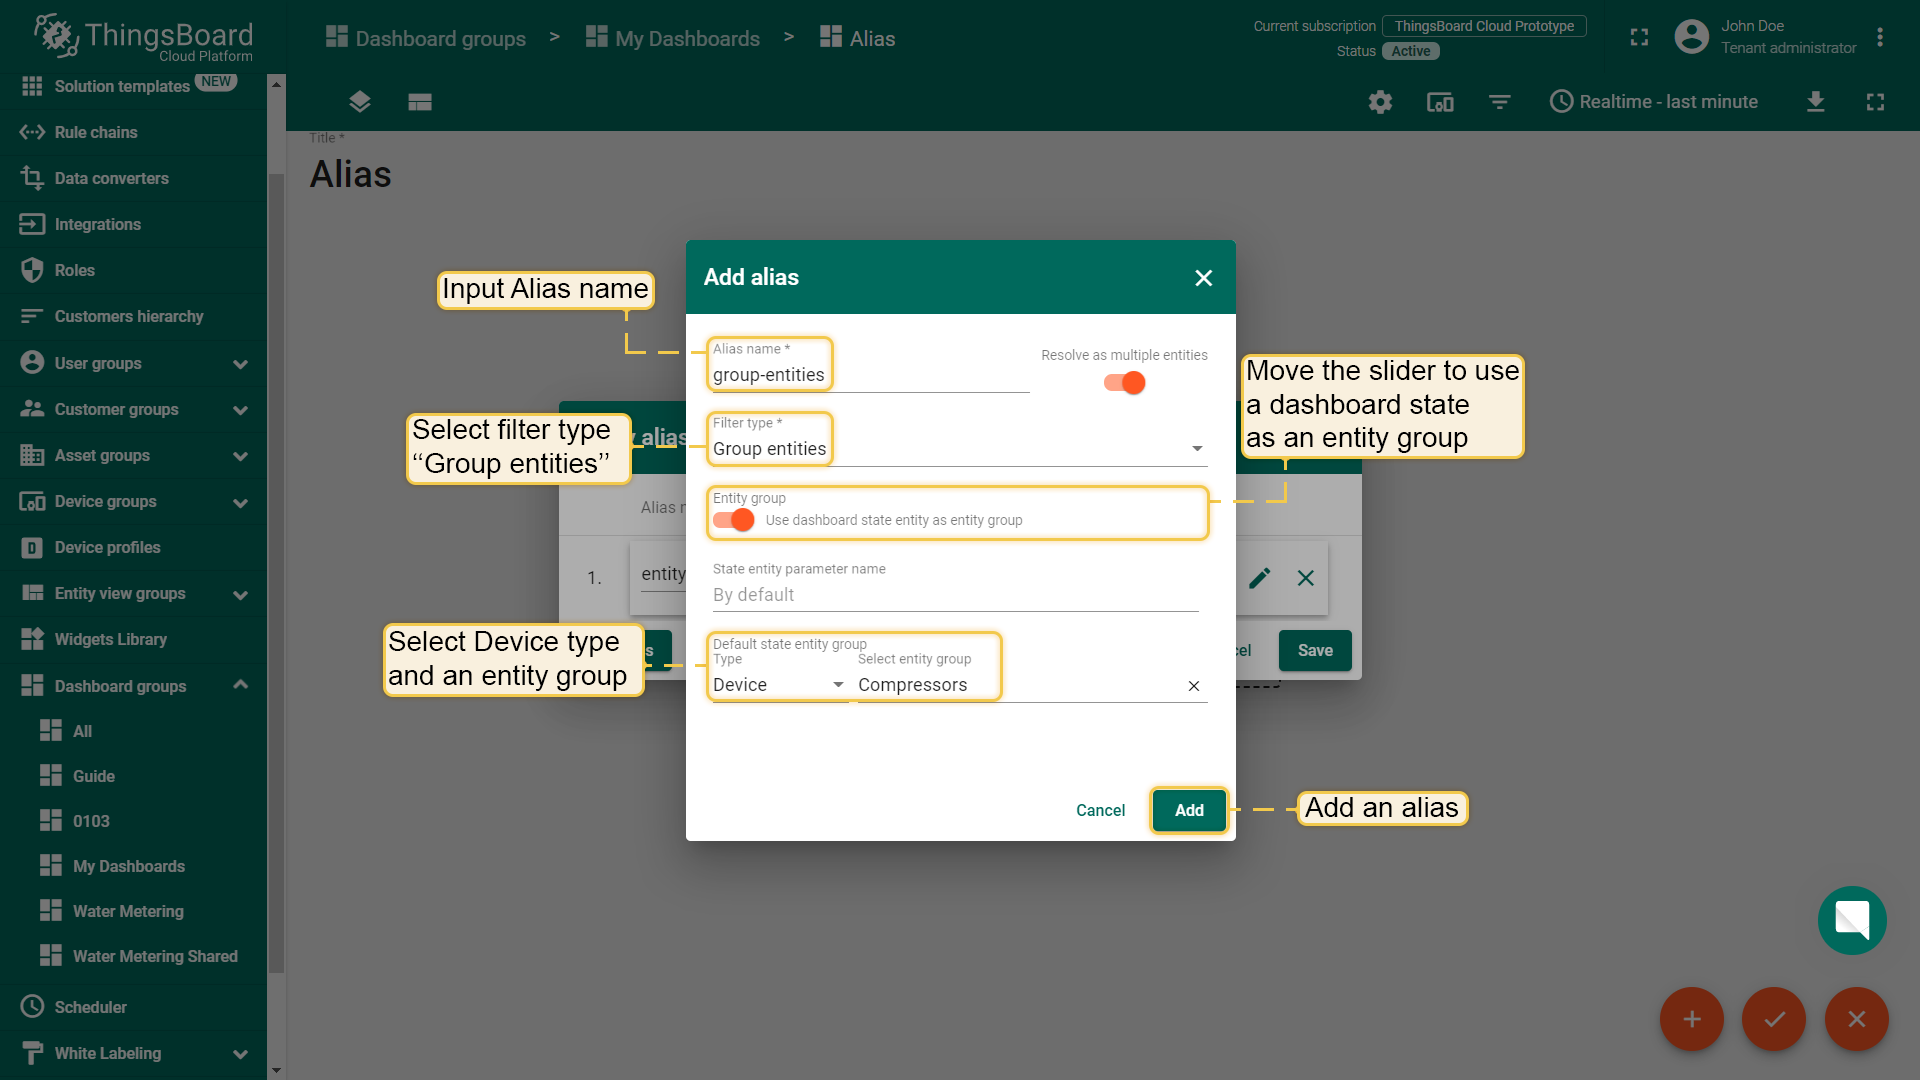Open Rule chains in sidebar

click(95, 132)
